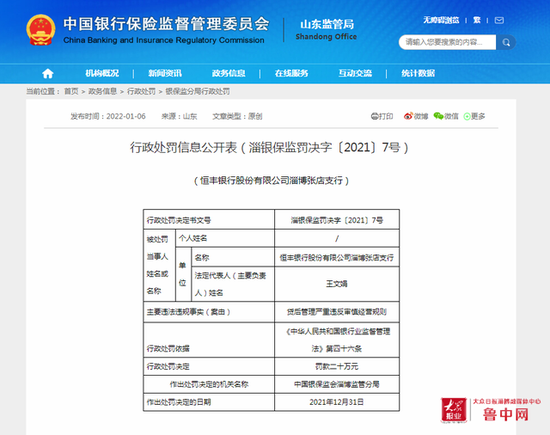Click the table cell with the bank branch name
The width and height of the screenshot is (550, 435).
(337, 257)
